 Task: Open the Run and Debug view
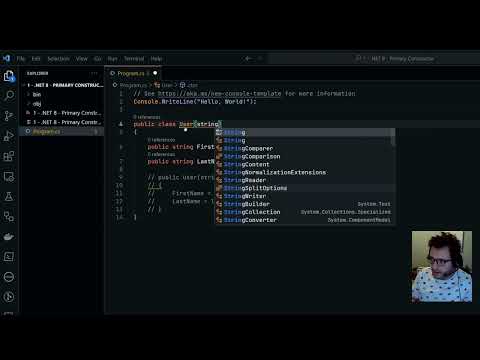[9, 136]
